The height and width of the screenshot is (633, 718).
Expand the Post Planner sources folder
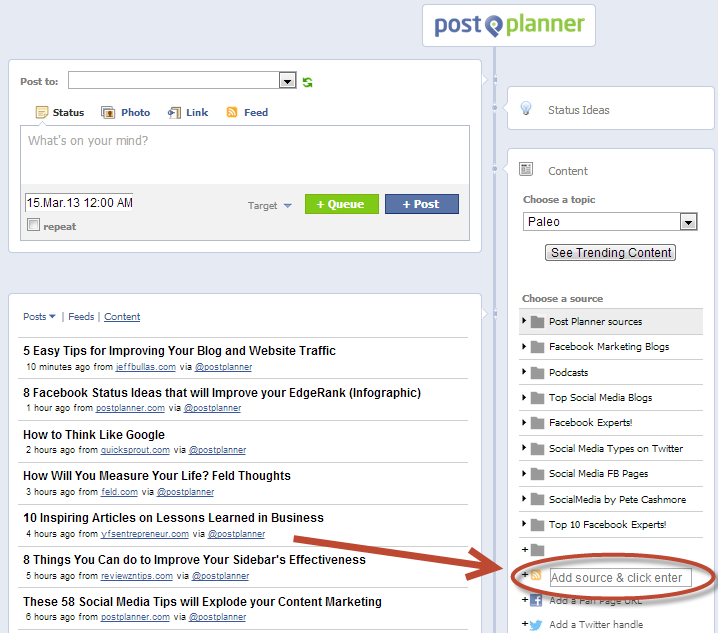[524, 321]
